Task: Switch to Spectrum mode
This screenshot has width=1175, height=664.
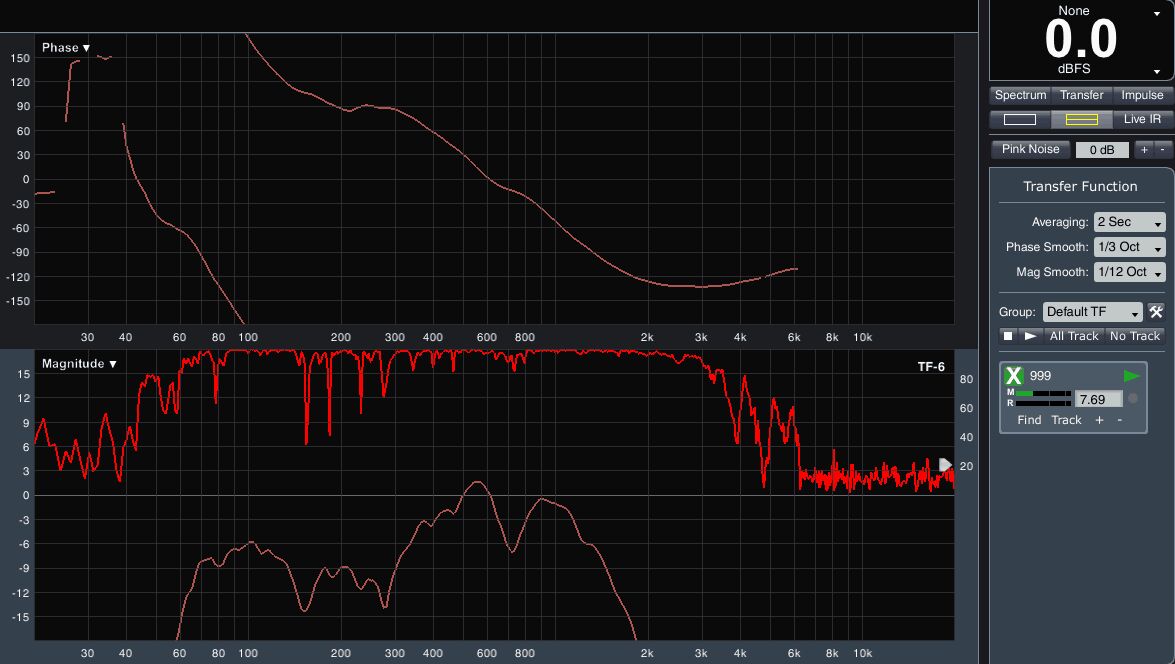Action: tap(1020, 95)
